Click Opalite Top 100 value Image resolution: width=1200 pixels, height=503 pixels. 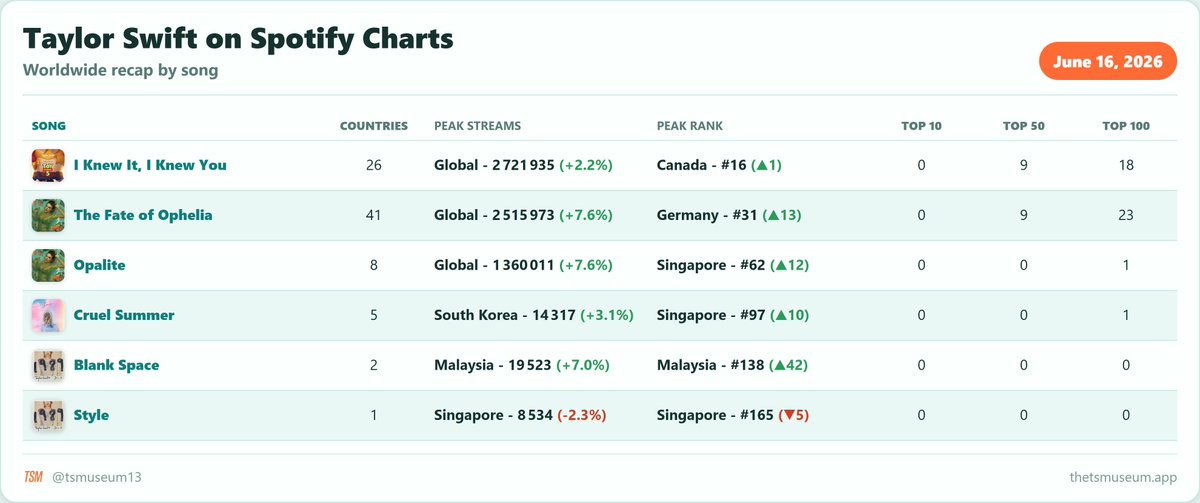coord(1126,265)
